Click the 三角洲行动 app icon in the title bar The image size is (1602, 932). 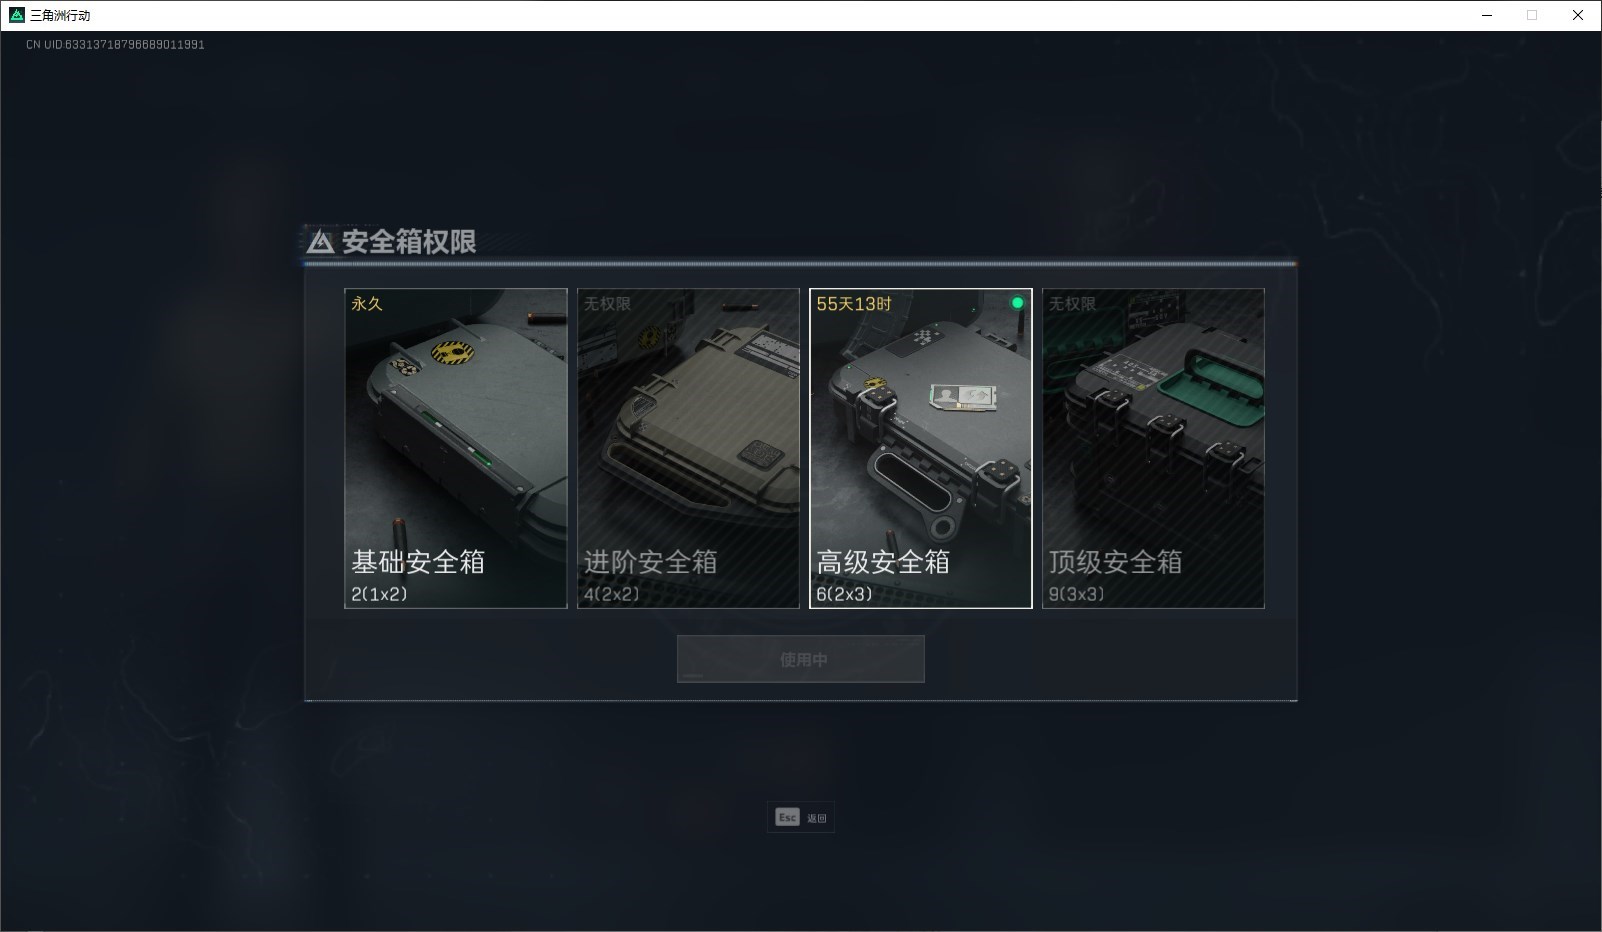pos(16,15)
